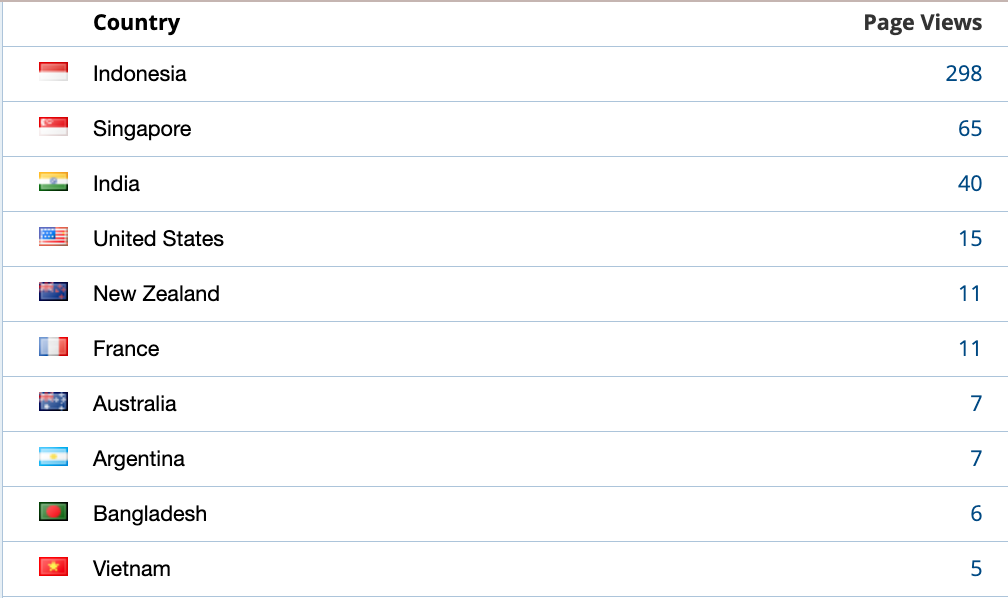Click the Country column header

click(x=136, y=23)
